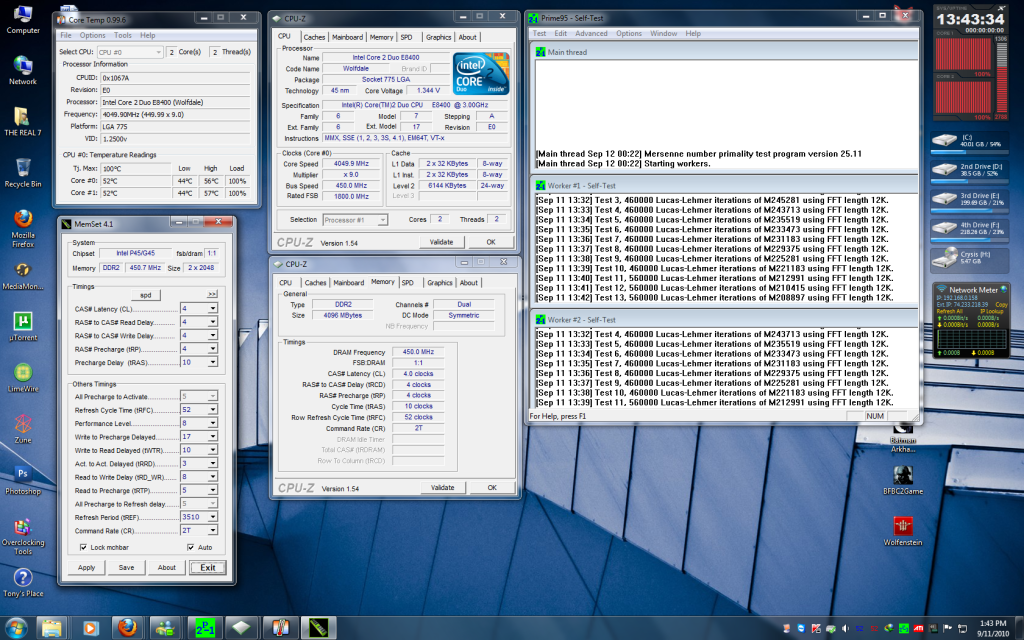The image size is (1024, 640).
Task: Toggle Lock mchbar checkbox in MemSet
Action: 83,547
